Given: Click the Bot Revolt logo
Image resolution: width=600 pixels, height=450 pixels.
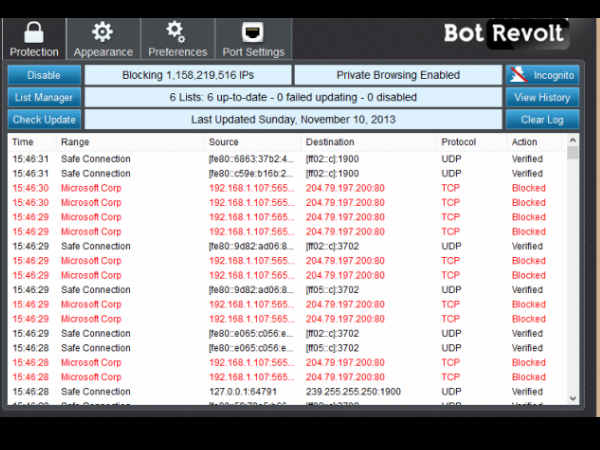Looking at the screenshot, I should click(506, 34).
